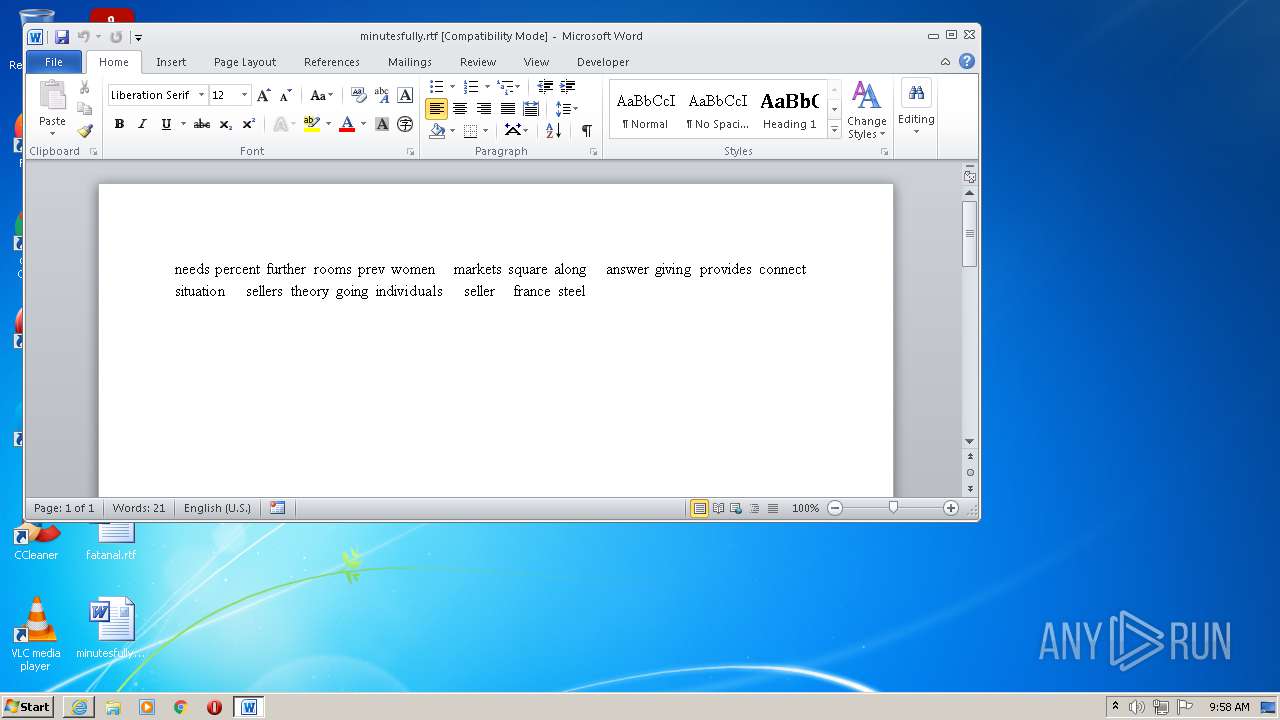The width and height of the screenshot is (1280, 720).
Task: Apply the No Spacing style
Action: click(x=718, y=109)
